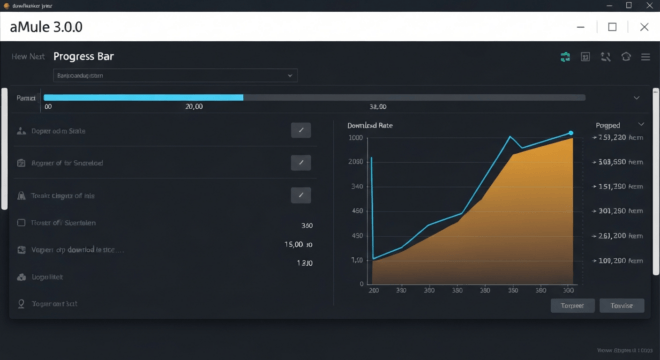Viewport: 660px width, 360px height.
Task: Click the '109,200' legend entry
Action: click(618, 261)
